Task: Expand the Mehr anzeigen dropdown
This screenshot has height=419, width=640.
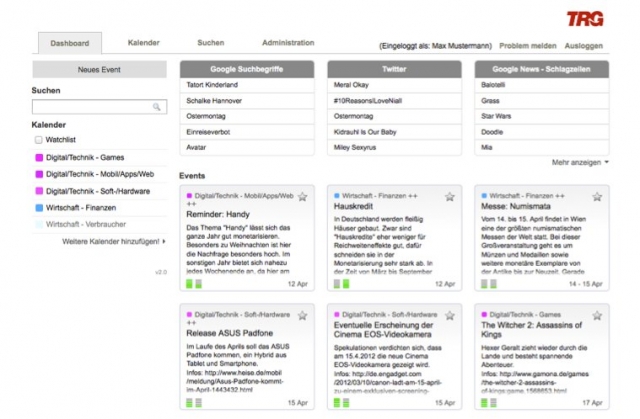Action: coord(580,161)
